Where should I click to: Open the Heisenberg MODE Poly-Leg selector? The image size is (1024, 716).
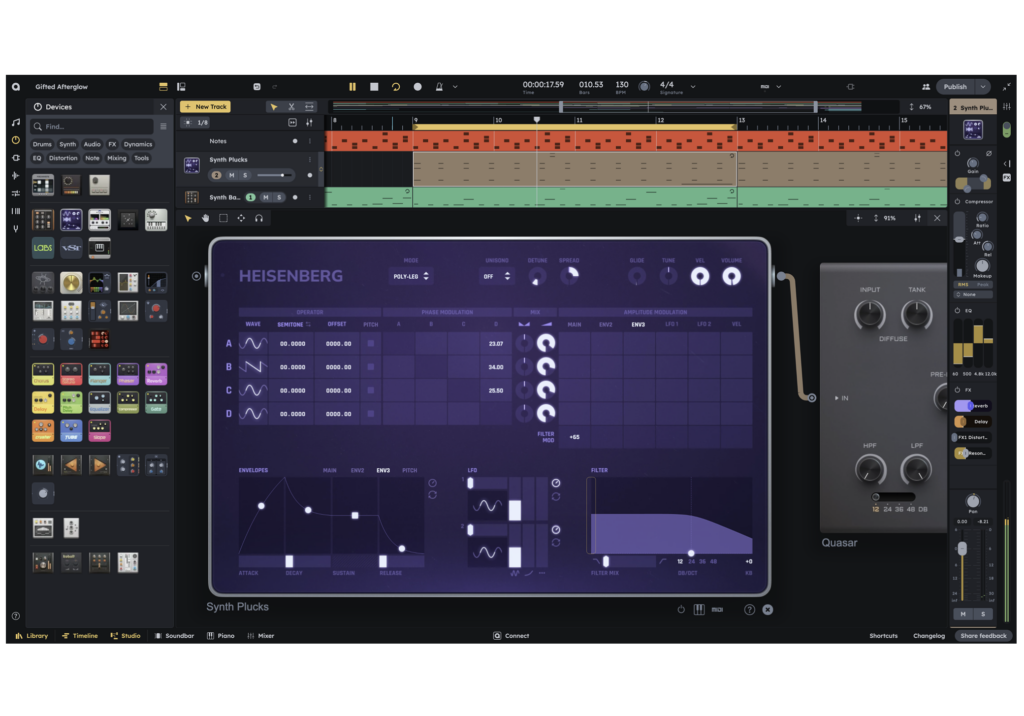pyautogui.click(x=411, y=276)
